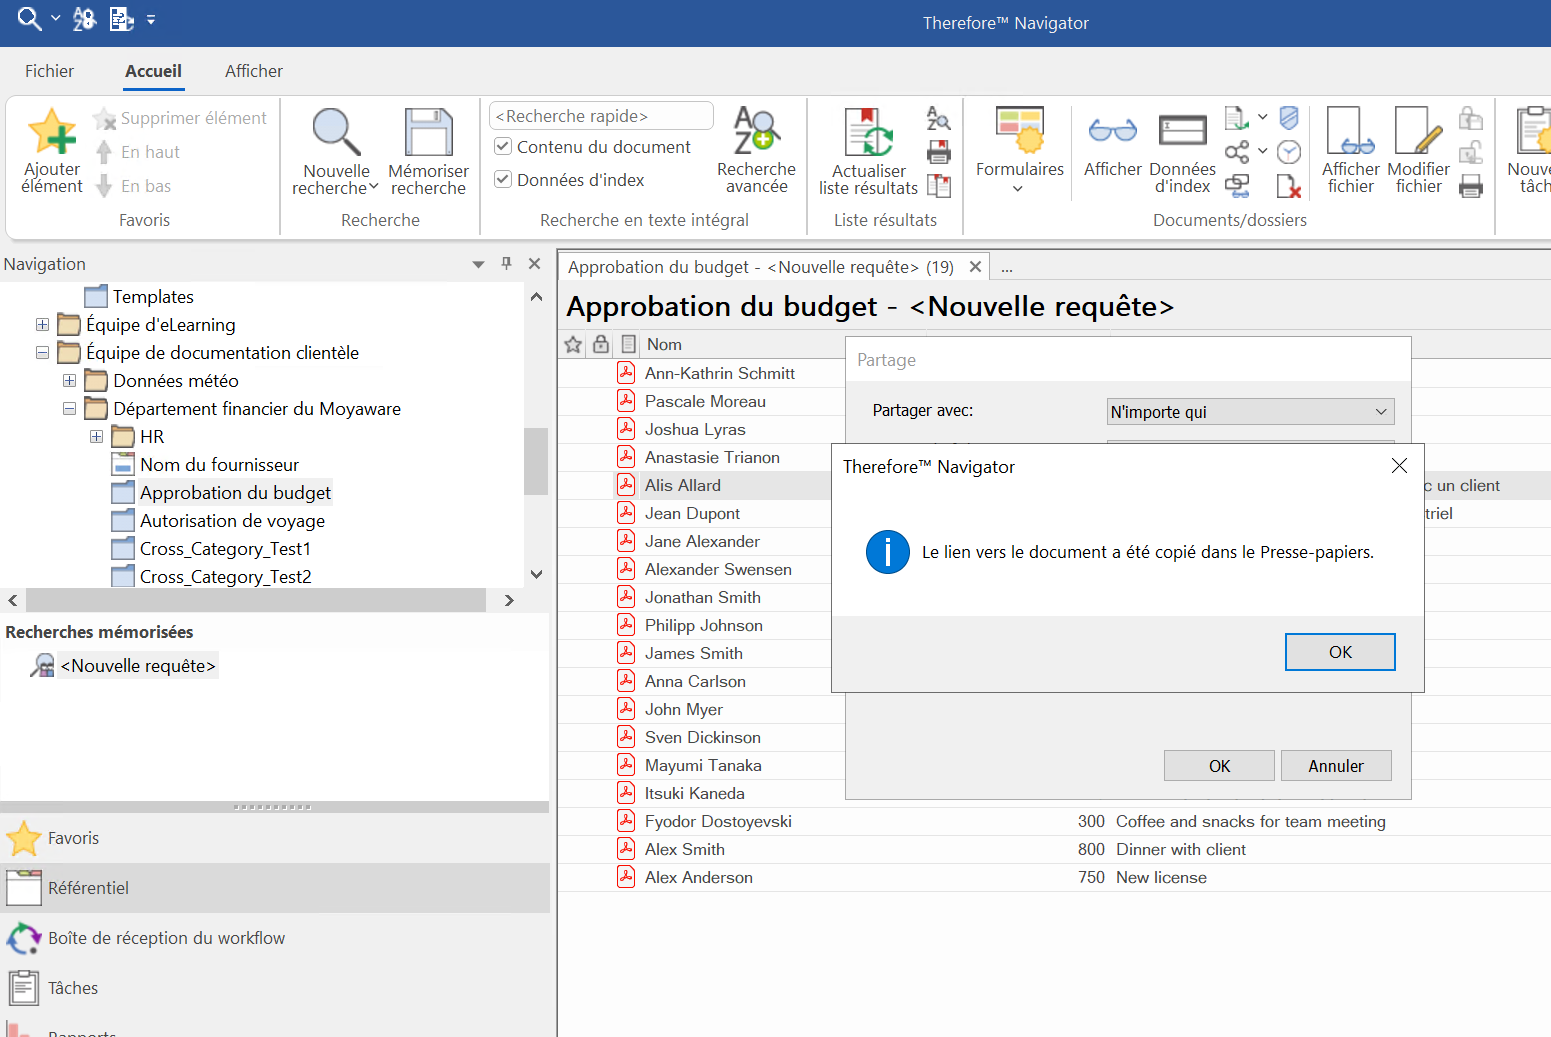Click the print results list icon

(939, 152)
